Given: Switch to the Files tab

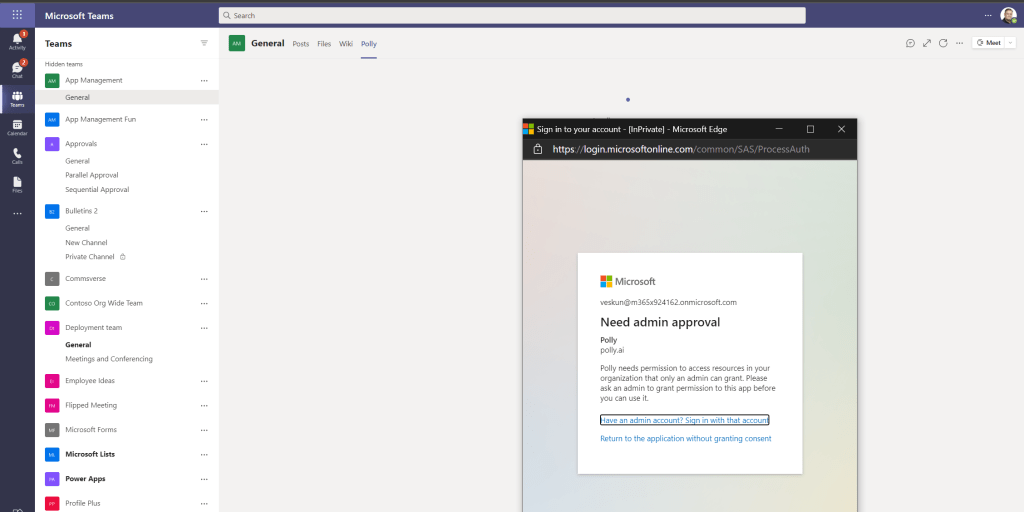Looking at the screenshot, I should [324, 44].
